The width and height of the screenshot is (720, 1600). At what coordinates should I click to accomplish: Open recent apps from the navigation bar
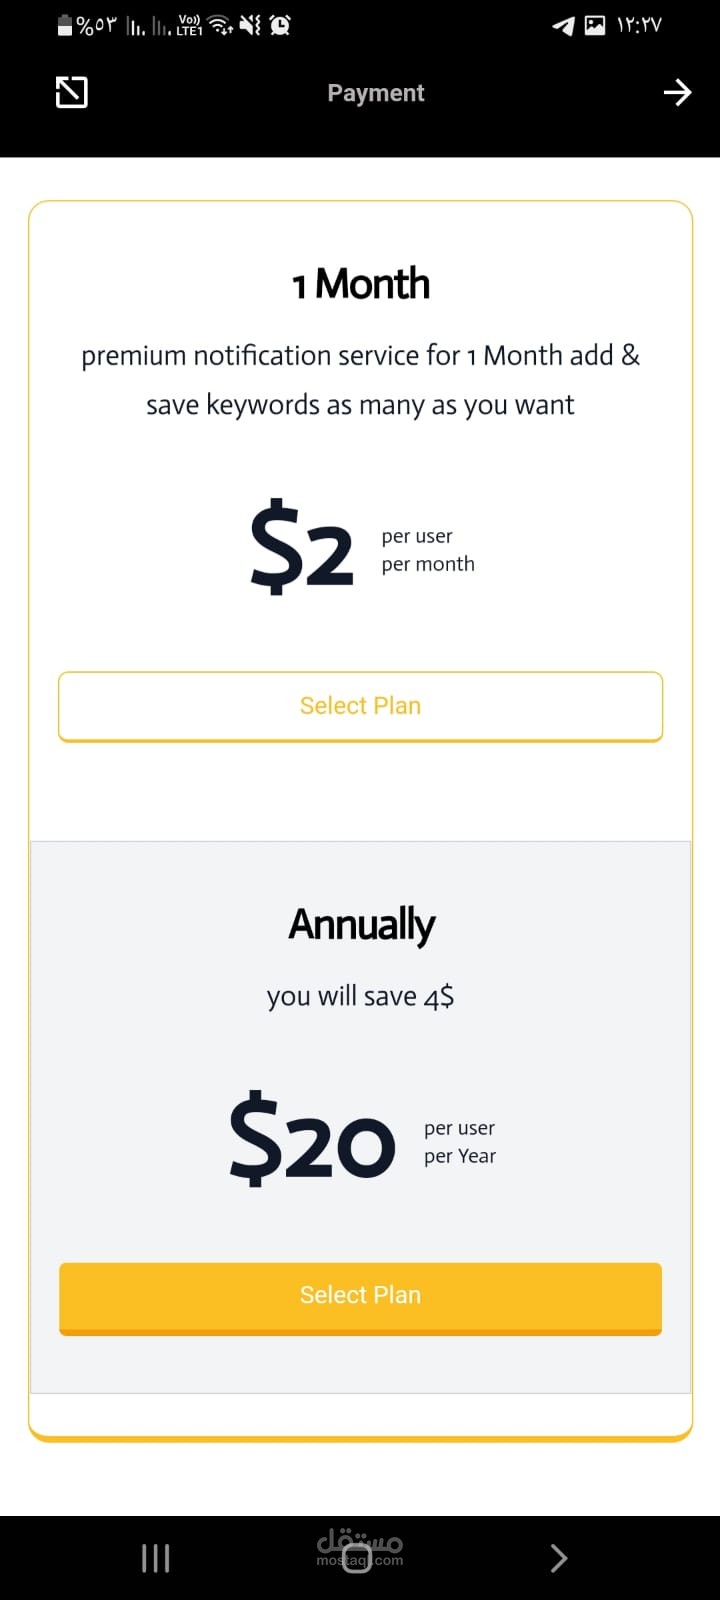tap(155, 1557)
